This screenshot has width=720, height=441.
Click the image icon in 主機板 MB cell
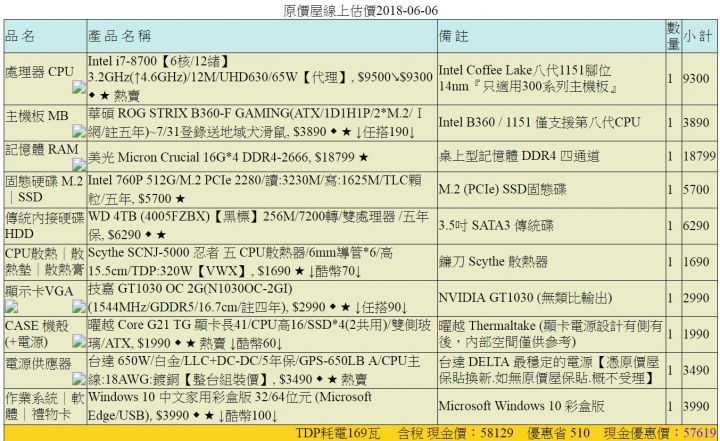pyautogui.click(x=79, y=131)
